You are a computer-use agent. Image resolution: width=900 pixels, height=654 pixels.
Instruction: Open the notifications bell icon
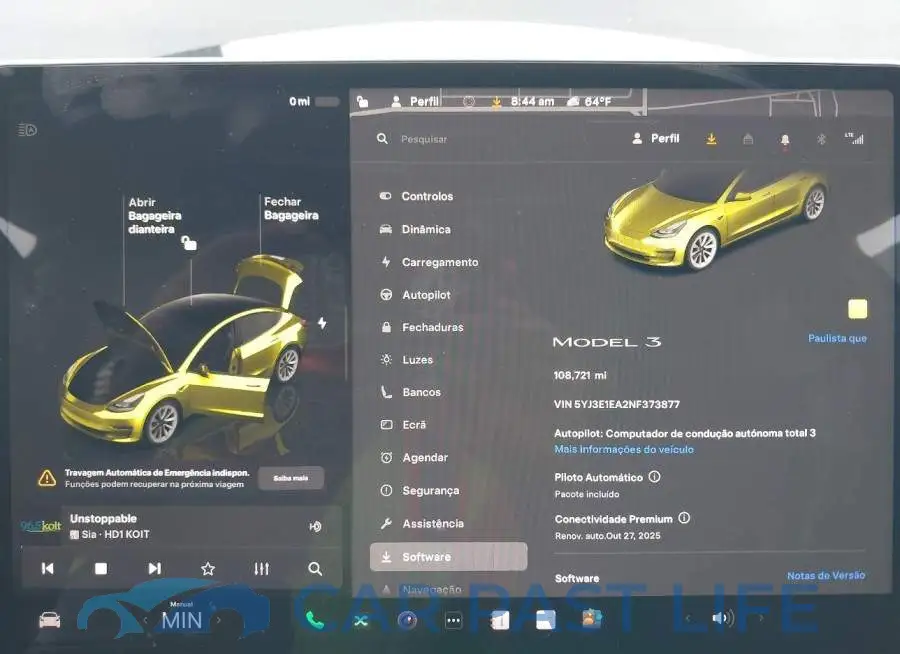785,140
